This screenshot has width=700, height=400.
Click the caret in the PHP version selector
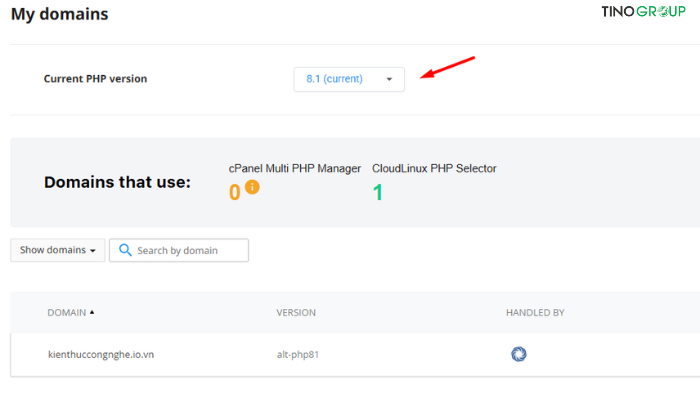389,79
